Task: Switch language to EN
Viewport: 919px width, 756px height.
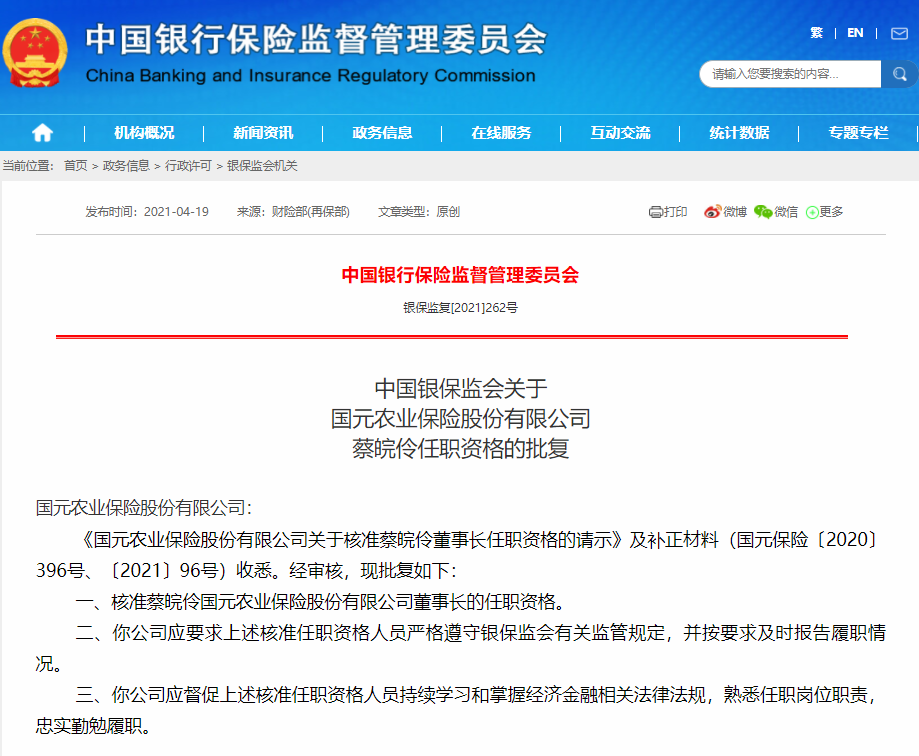Action: (855, 33)
